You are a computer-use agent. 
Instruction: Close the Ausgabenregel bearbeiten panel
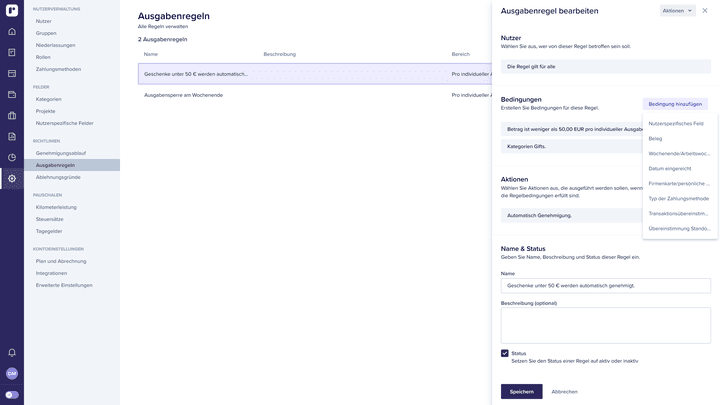pos(705,11)
